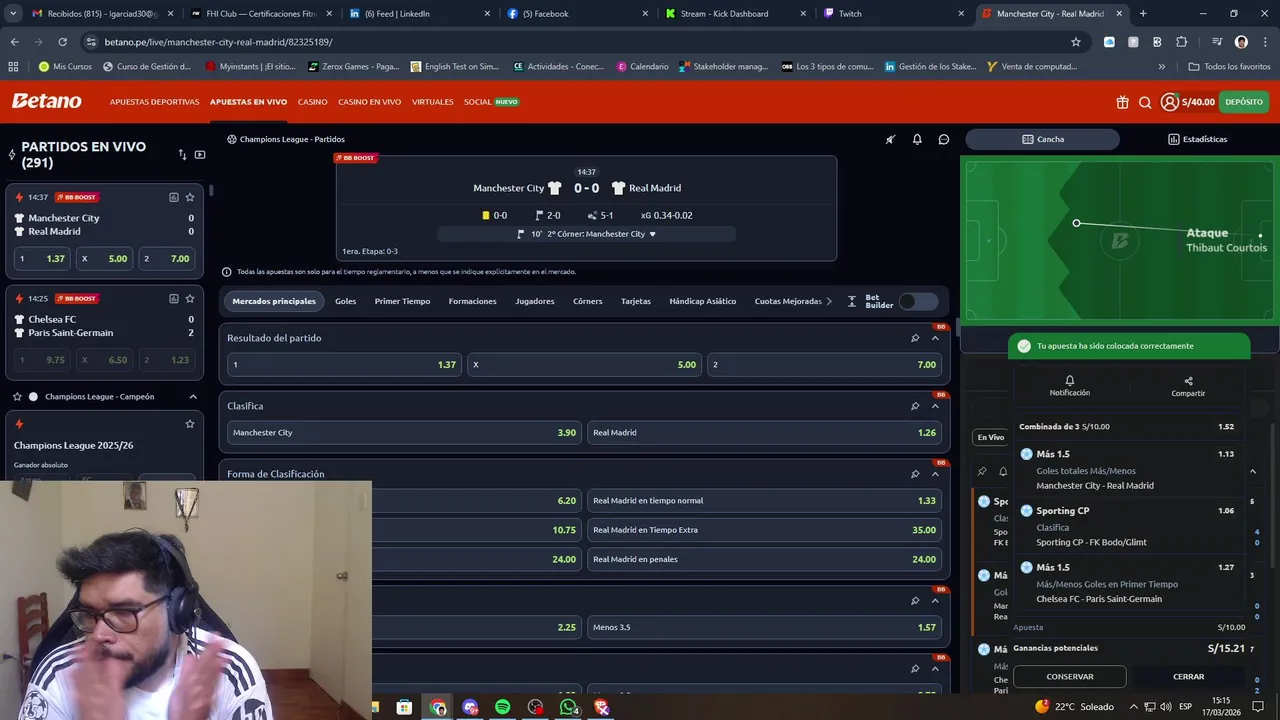Open the Social Nuevo section
The image size is (1280, 720).
point(491,102)
